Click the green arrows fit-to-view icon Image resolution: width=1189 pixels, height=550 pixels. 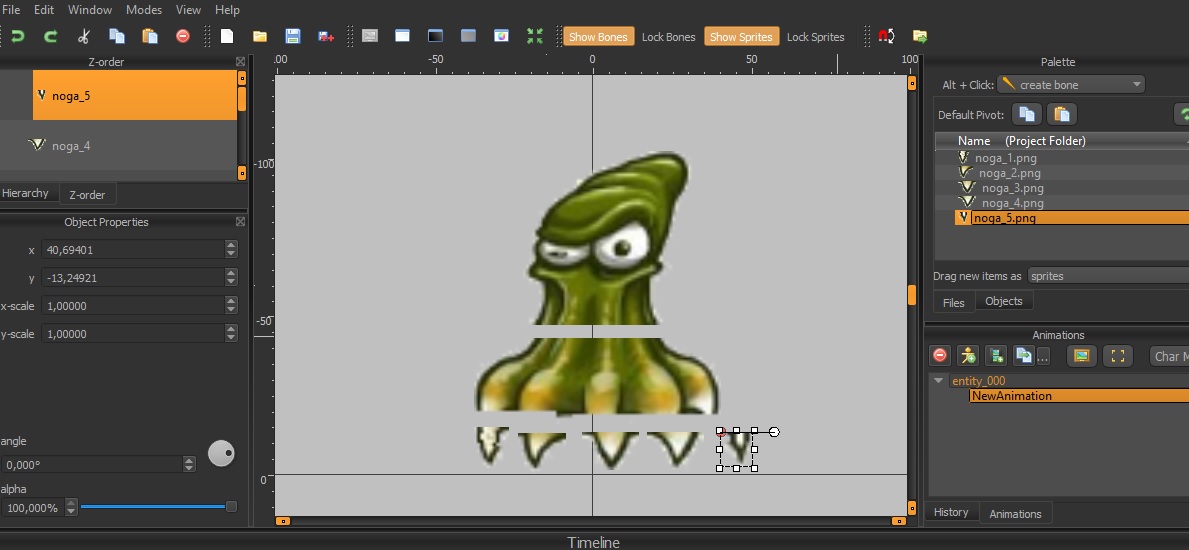[535, 36]
